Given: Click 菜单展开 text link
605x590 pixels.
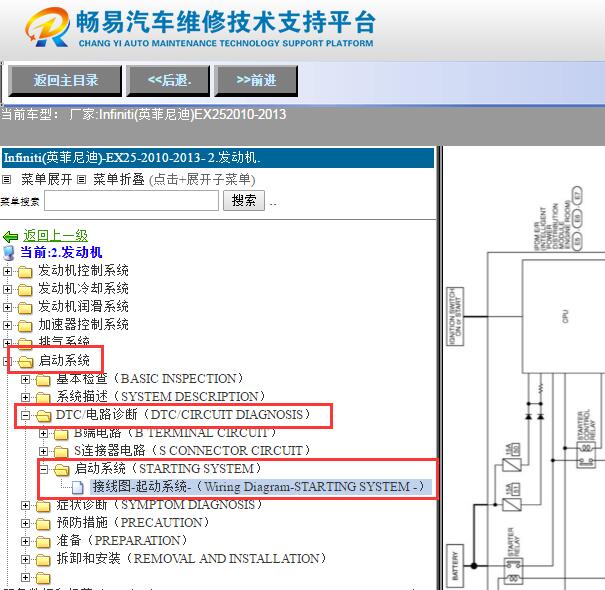Looking at the screenshot, I should [x=47, y=179].
